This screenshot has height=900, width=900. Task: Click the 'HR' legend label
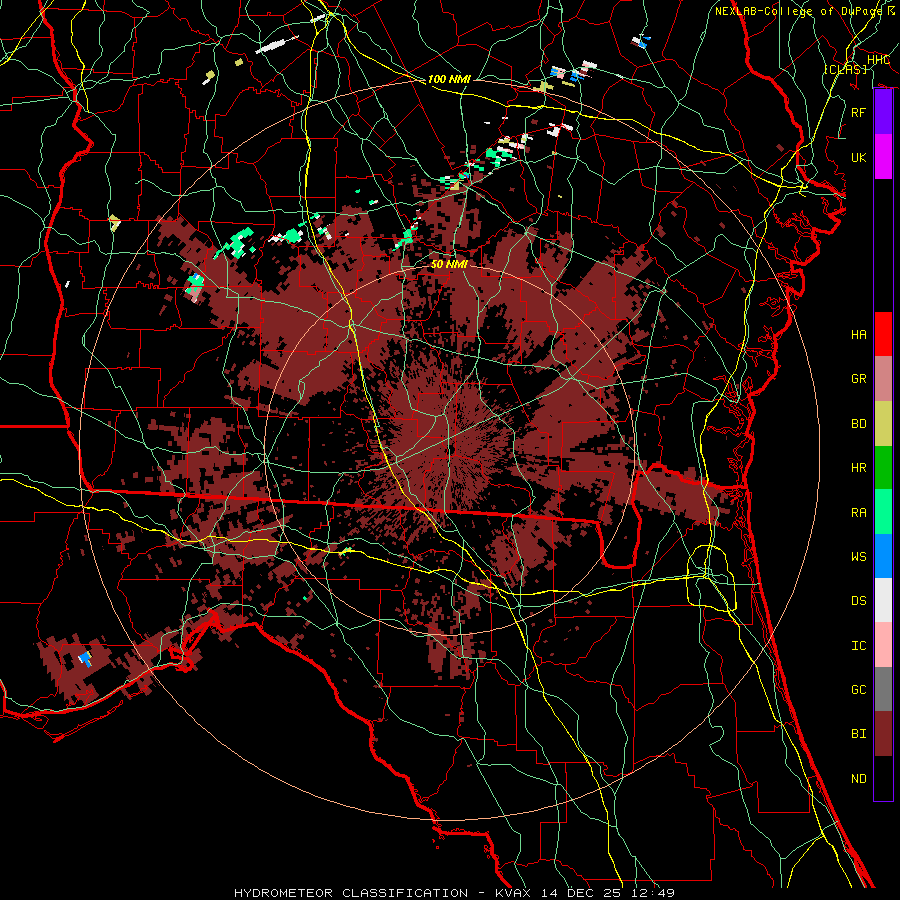coord(858,468)
